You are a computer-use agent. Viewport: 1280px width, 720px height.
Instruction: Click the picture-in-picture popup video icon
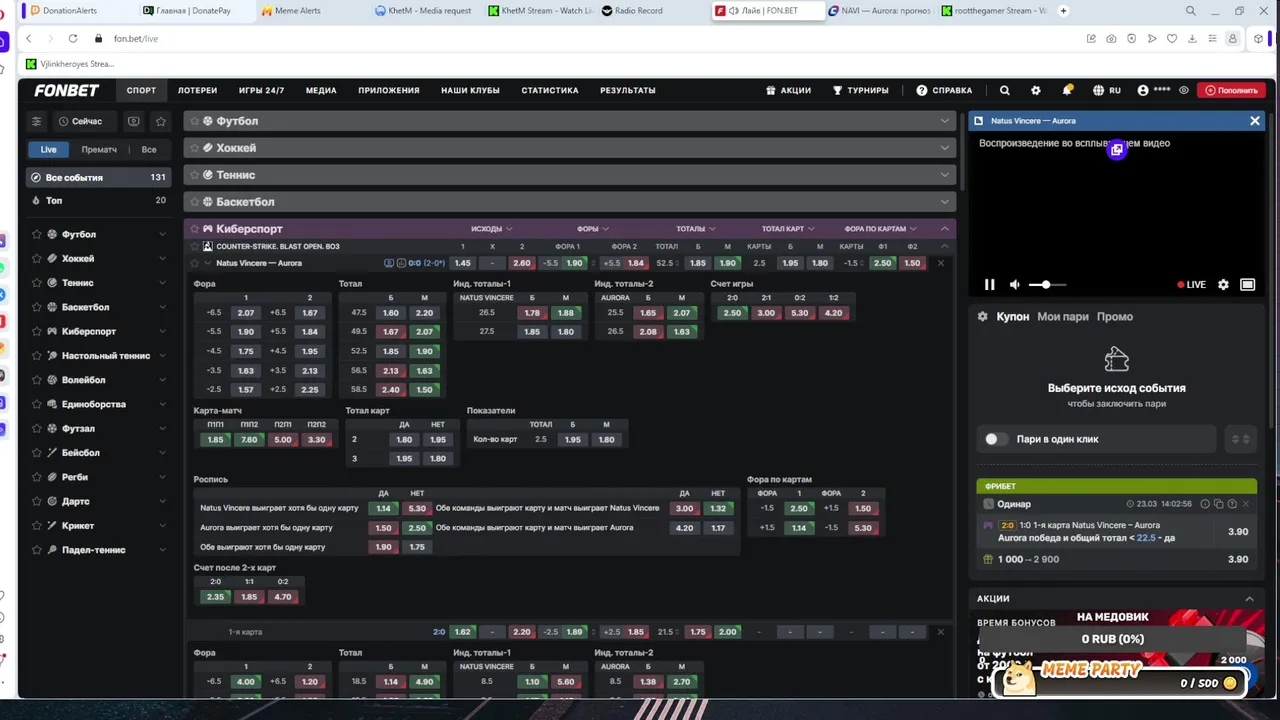(x=1117, y=150)
